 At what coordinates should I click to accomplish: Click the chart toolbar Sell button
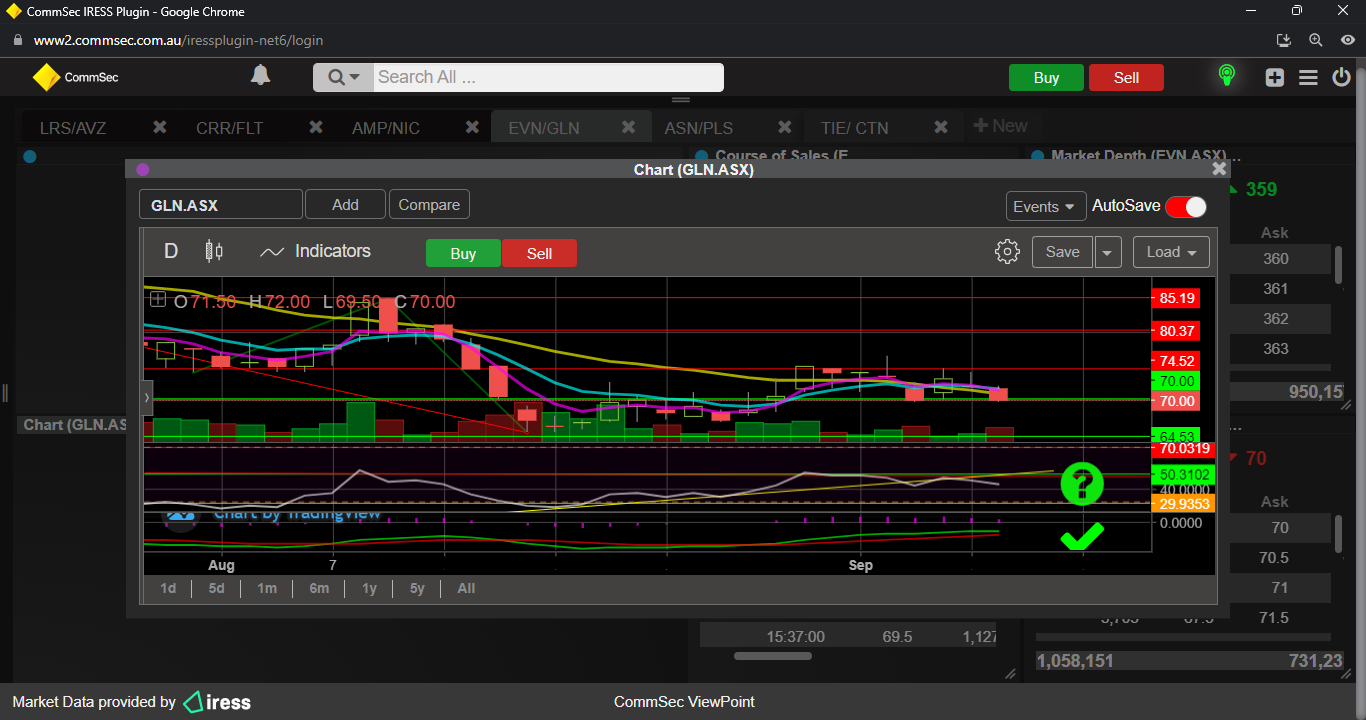540,253
